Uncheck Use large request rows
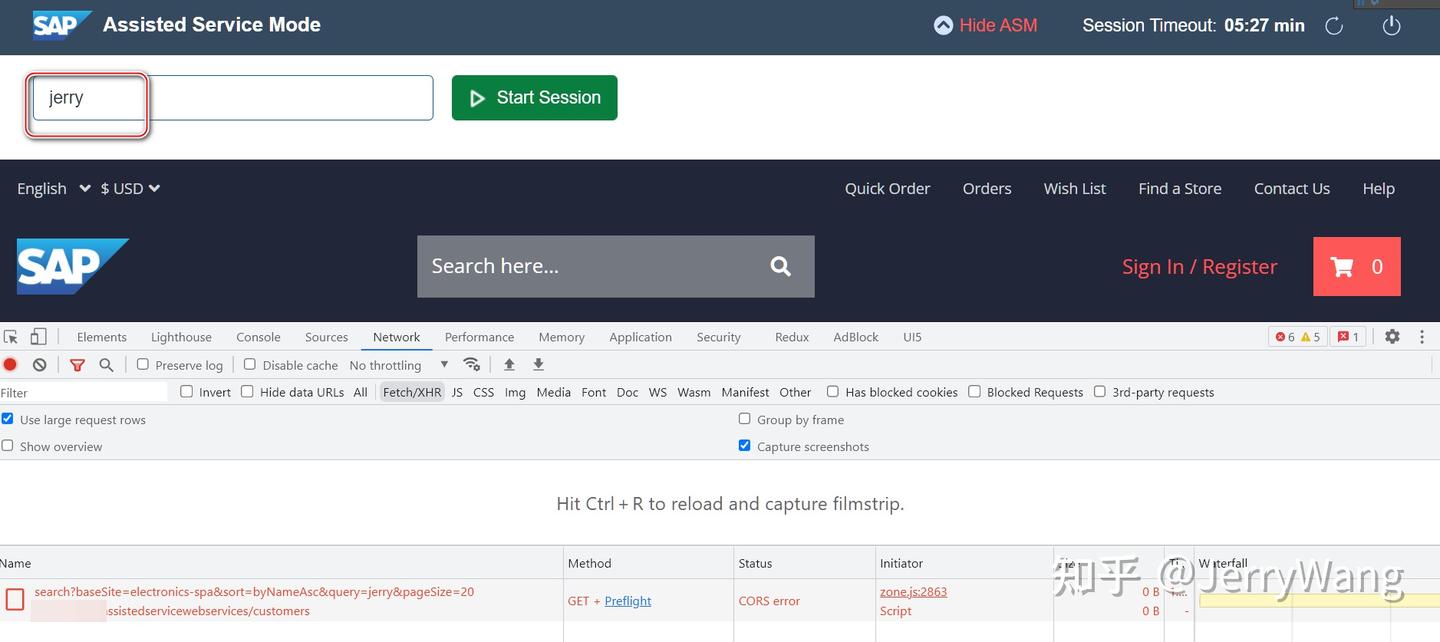Viewport: 1440px width, 642px height. coord(7,419)
